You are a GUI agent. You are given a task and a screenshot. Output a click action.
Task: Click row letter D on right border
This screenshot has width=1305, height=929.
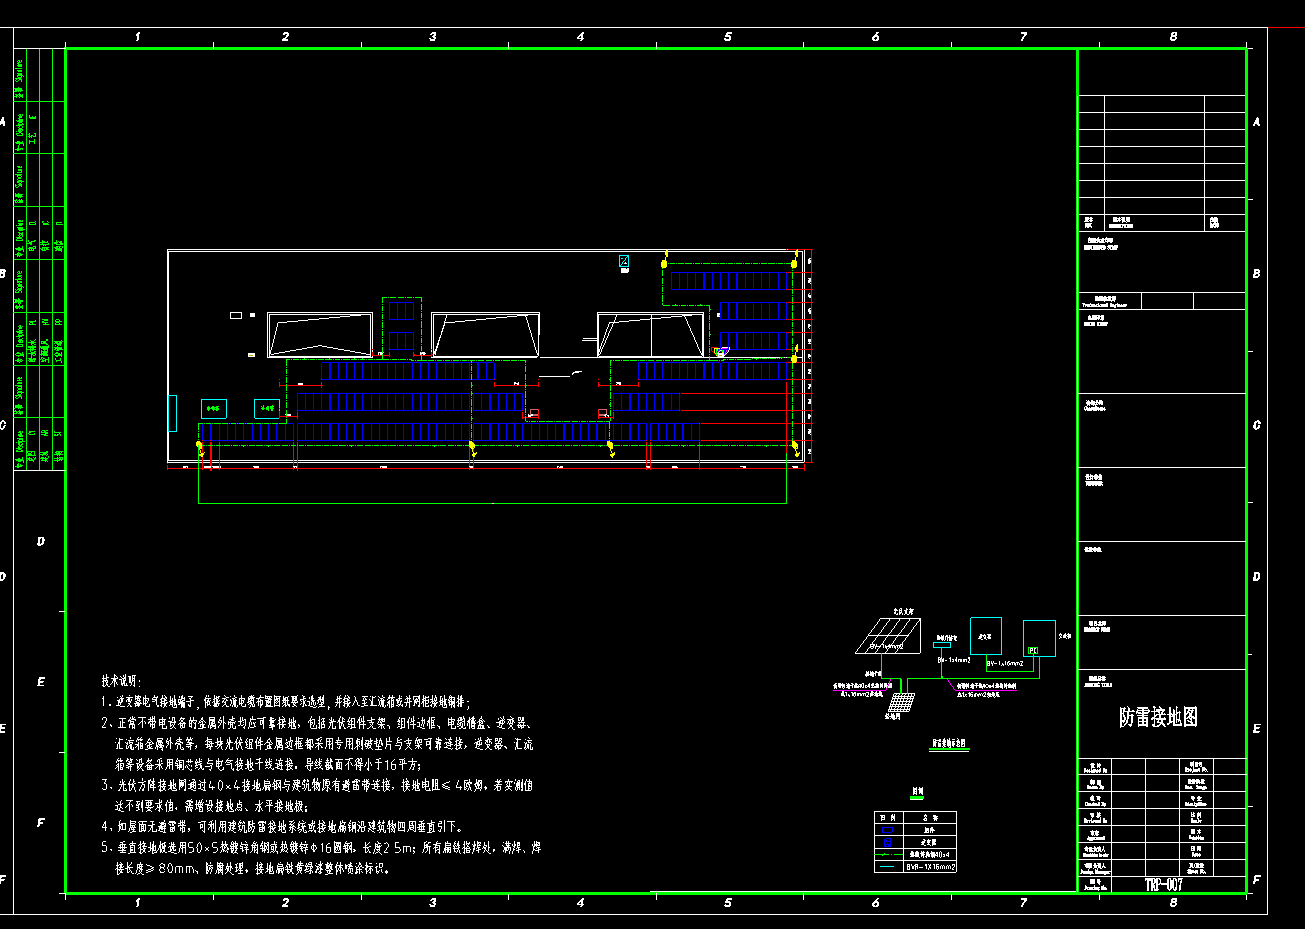pos(1257,576)
